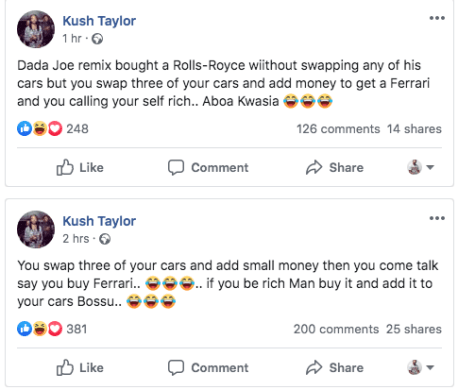Expand the profile selector dropdown on the first post
458x390 pixels.
[x=421, y=167]
